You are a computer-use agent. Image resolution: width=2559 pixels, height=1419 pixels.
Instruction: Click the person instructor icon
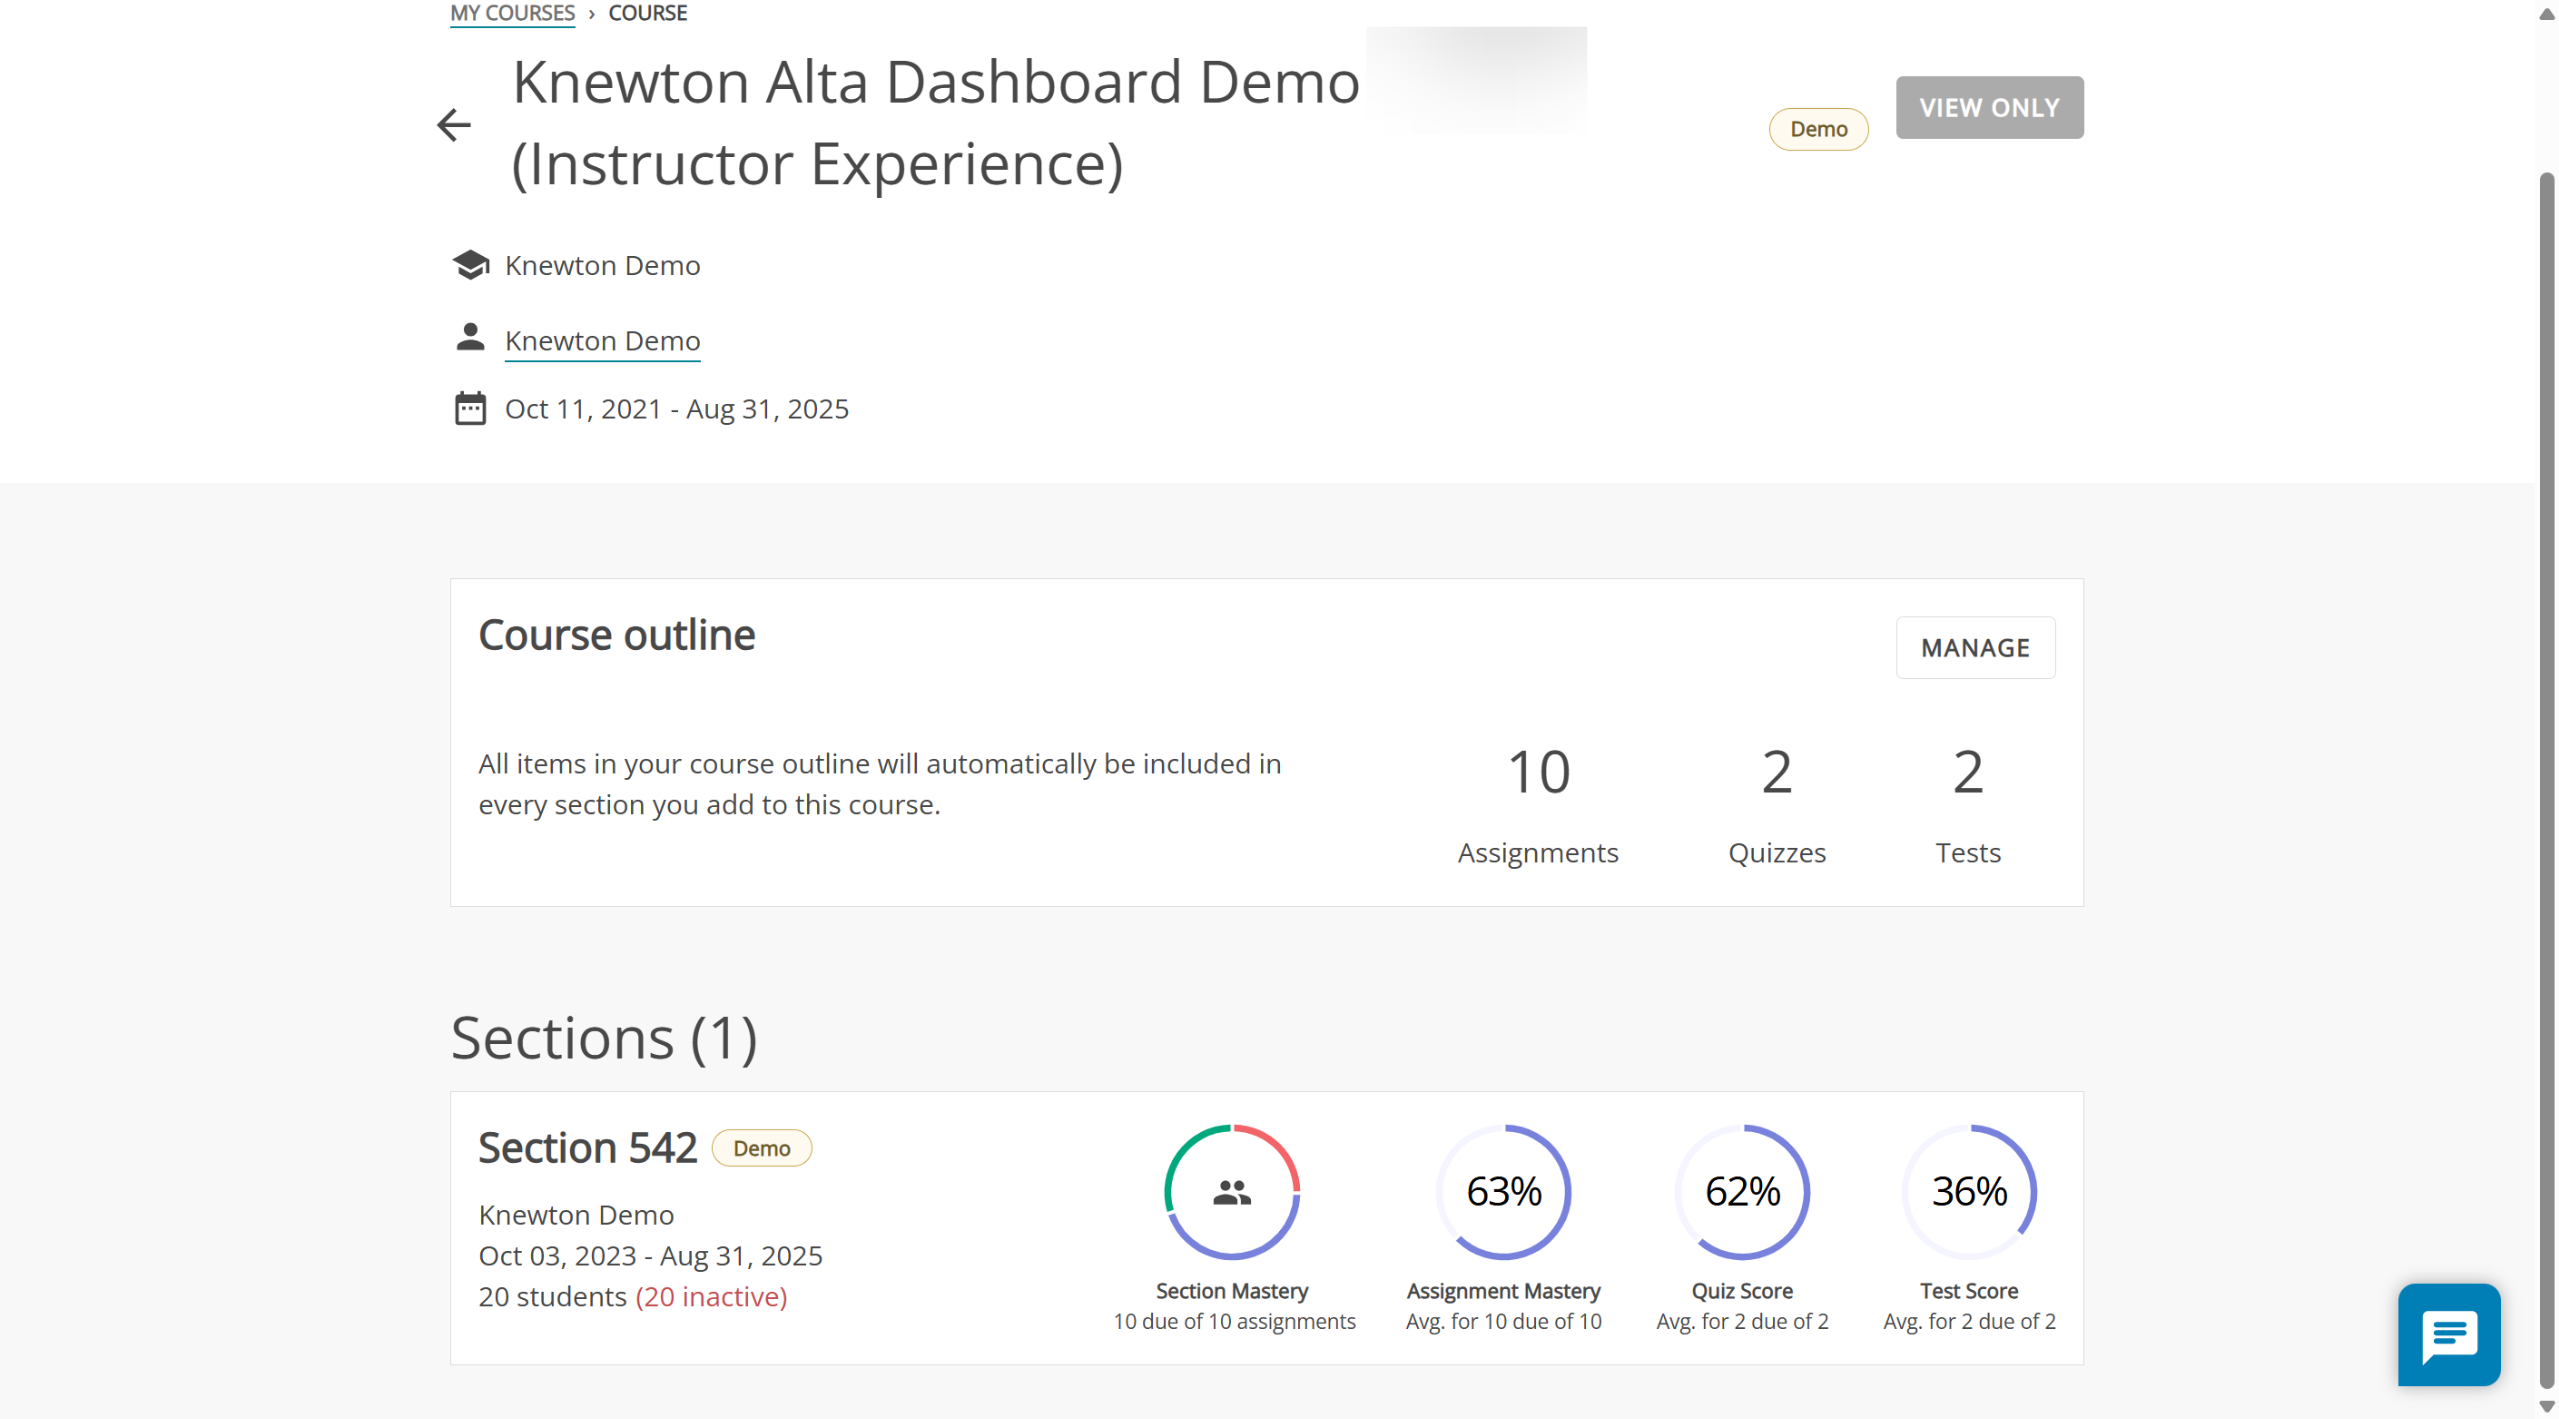tap(470, 338)
